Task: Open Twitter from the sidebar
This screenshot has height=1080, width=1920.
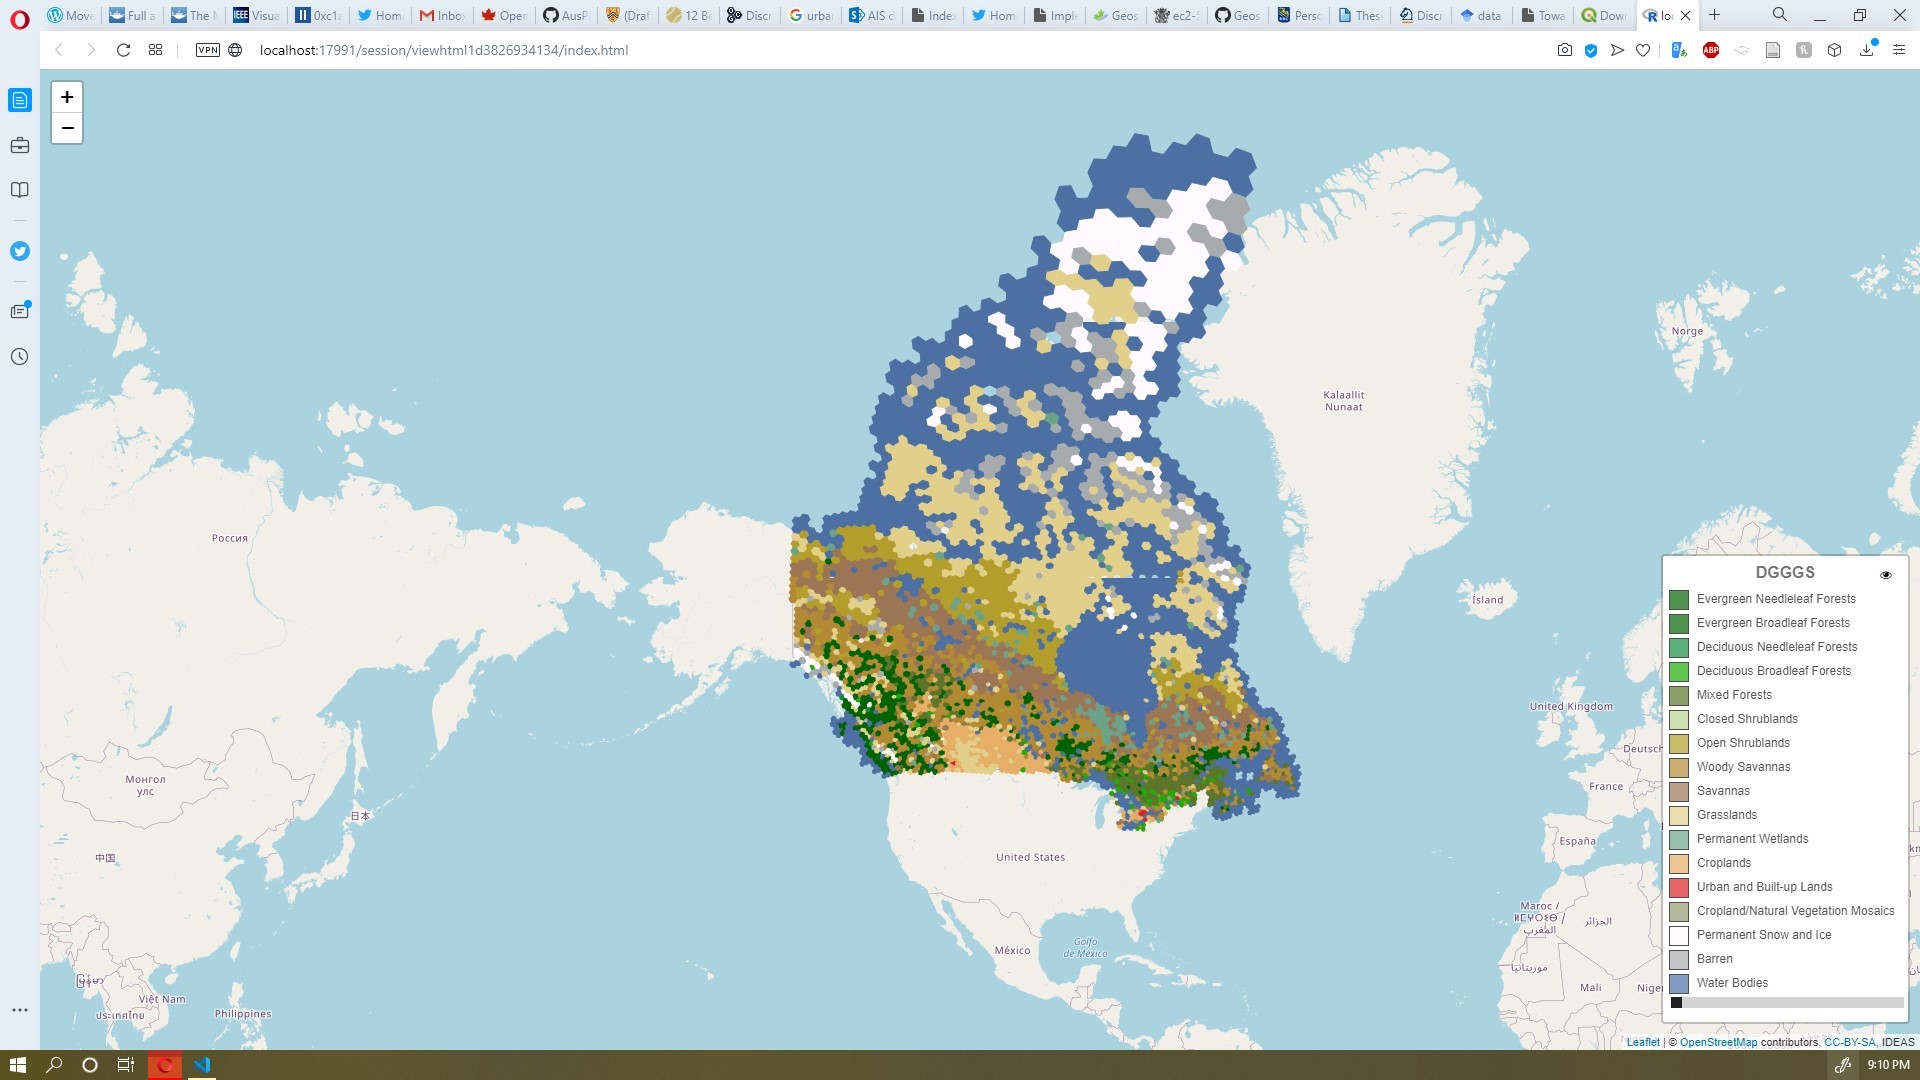Action: [20, 251]
